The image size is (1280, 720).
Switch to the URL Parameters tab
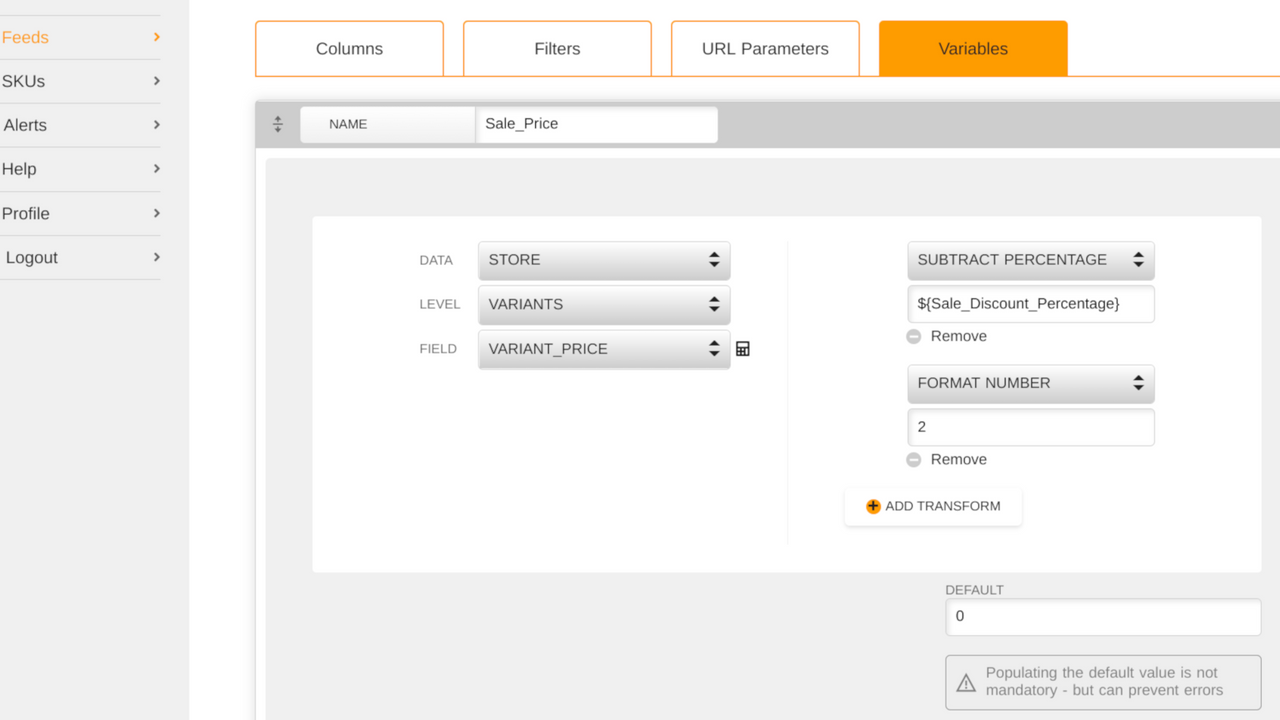click(765, 49)
